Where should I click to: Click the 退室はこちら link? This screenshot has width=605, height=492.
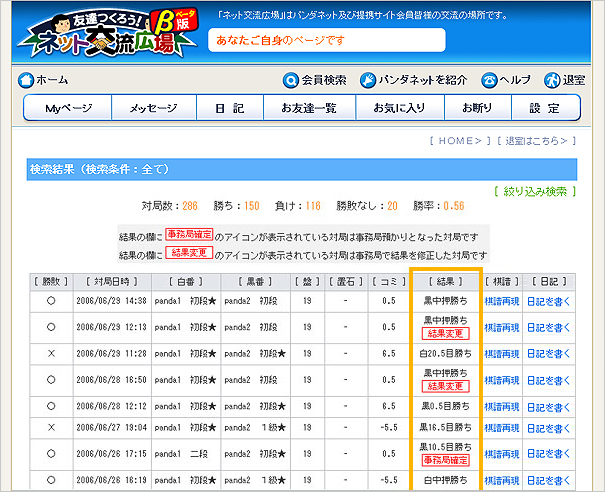coord(538,141)
